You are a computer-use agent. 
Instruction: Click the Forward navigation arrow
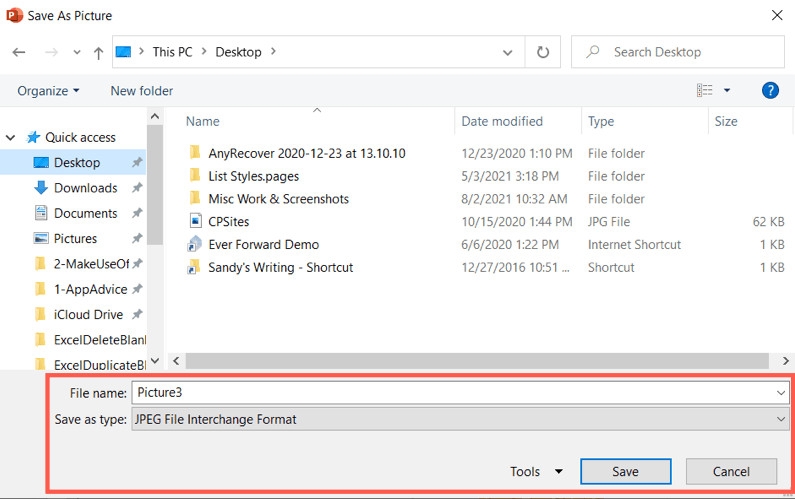(51, 52)
